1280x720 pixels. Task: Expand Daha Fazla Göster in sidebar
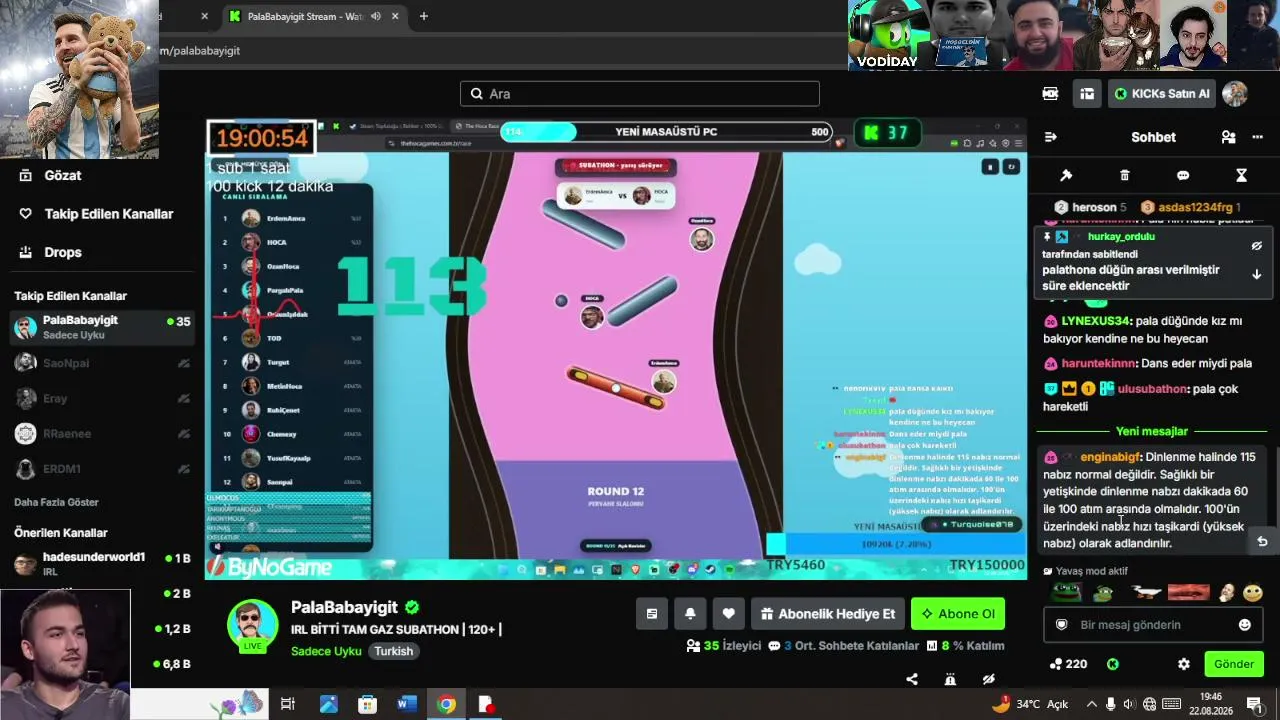click(x=56, y=502)
